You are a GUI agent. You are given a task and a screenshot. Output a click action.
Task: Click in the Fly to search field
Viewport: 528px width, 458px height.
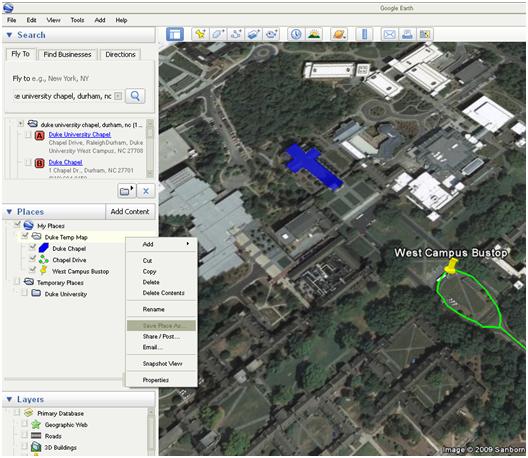(63, 96)
